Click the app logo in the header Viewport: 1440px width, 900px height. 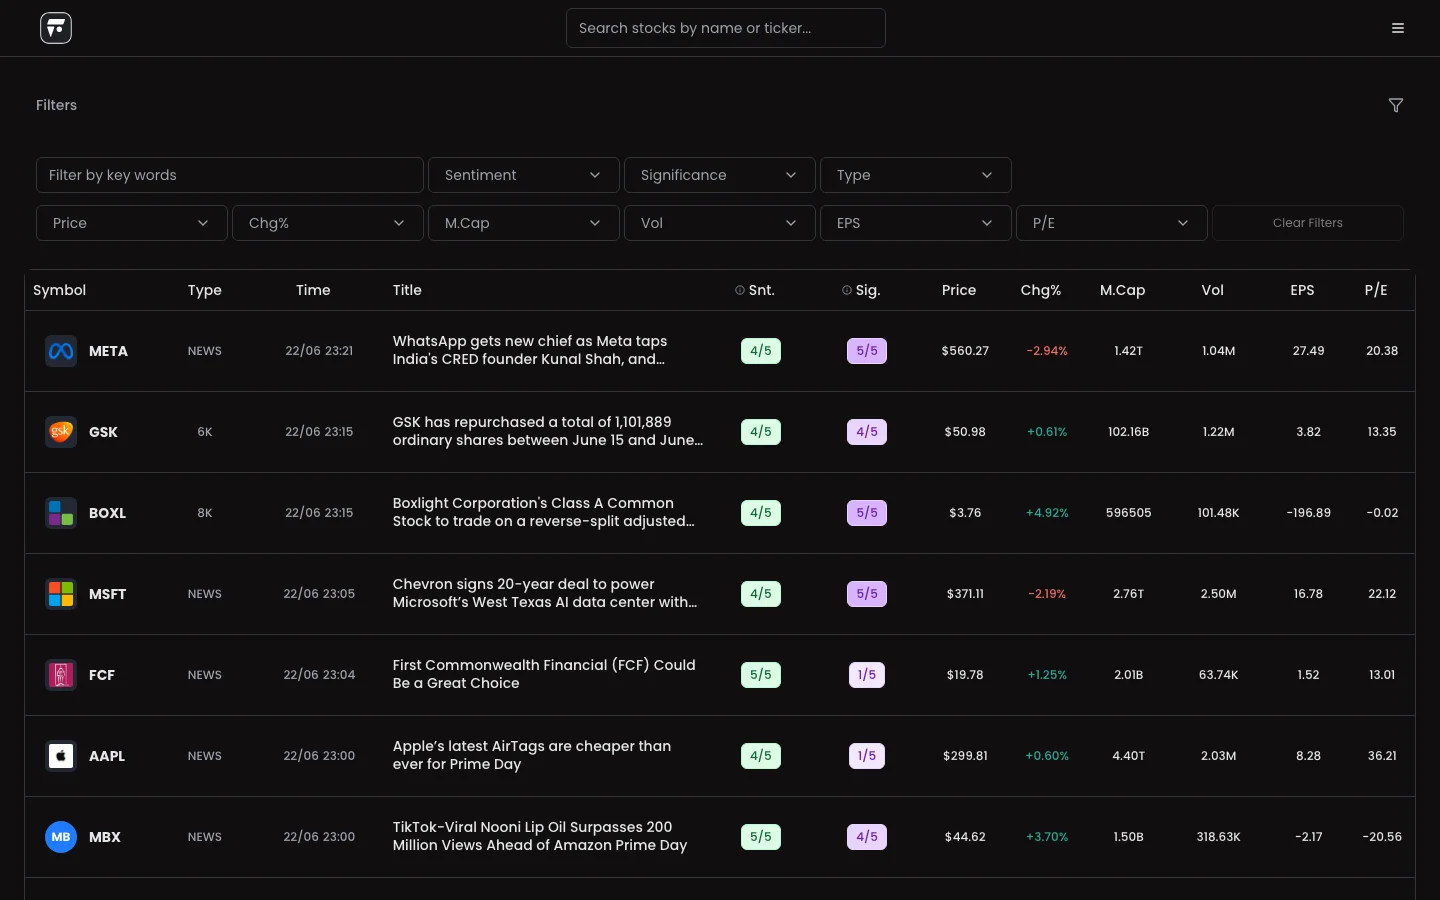click(x=56, y=28)
